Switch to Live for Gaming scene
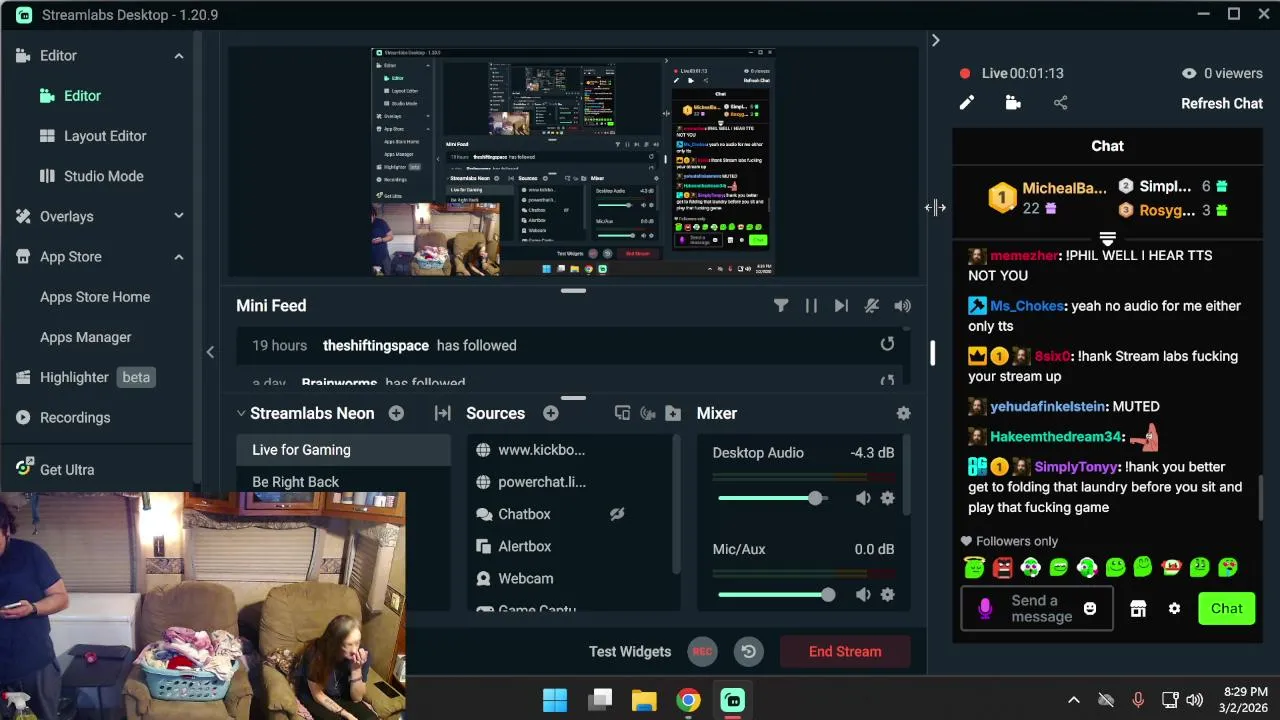Image resolution: width=1280 pixels, height=720 pixels. click(x=343, y=450)
